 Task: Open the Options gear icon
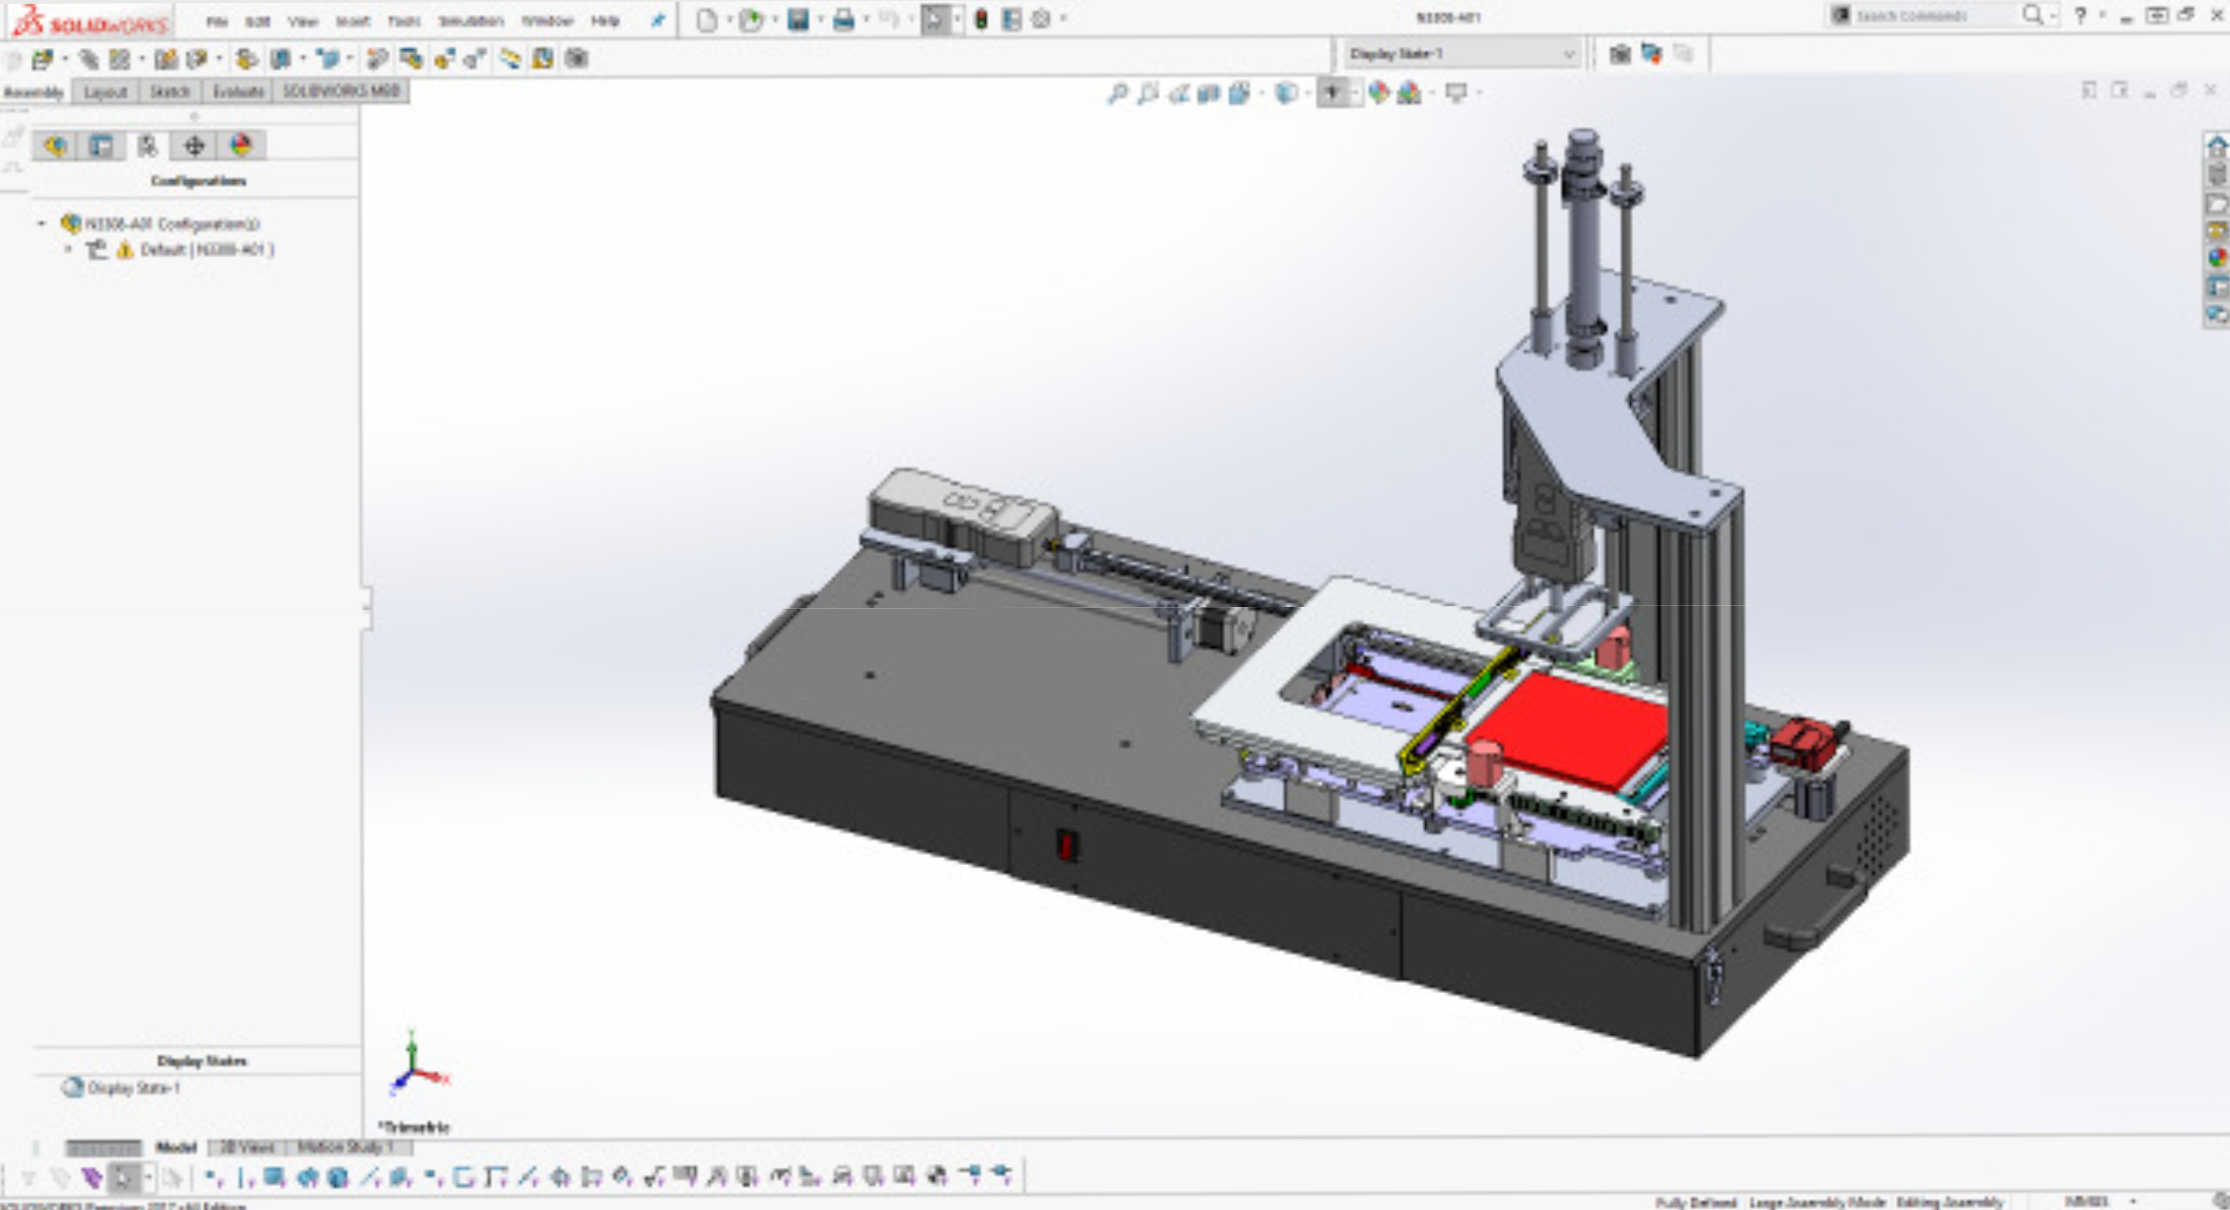click(1041, 20)
